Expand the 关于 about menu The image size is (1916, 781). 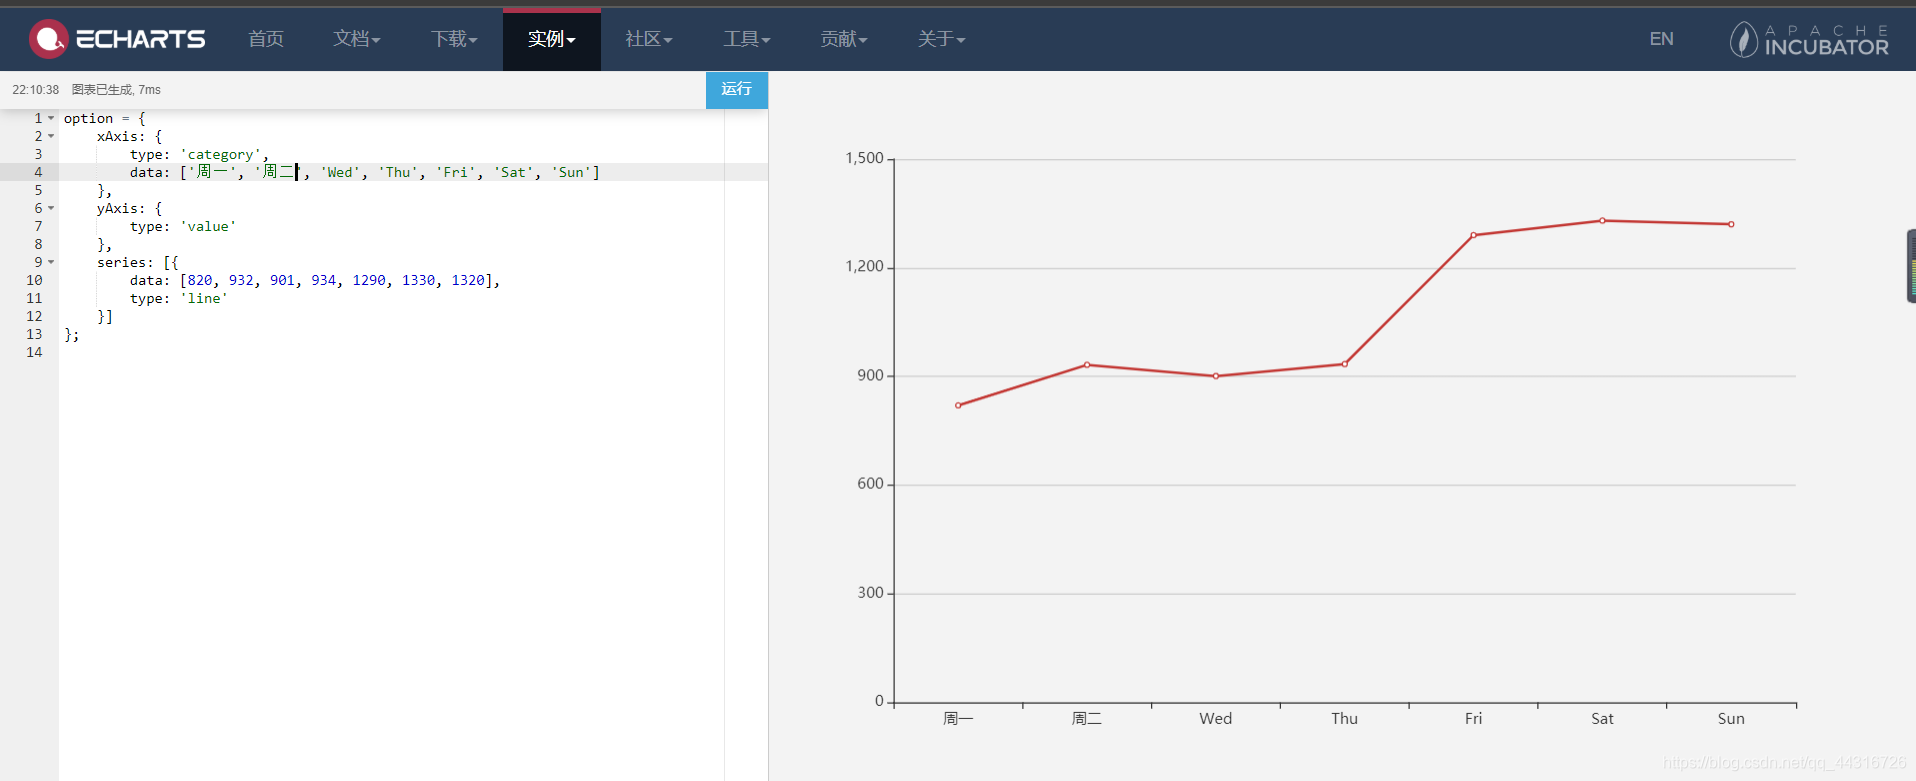[942, 39]
